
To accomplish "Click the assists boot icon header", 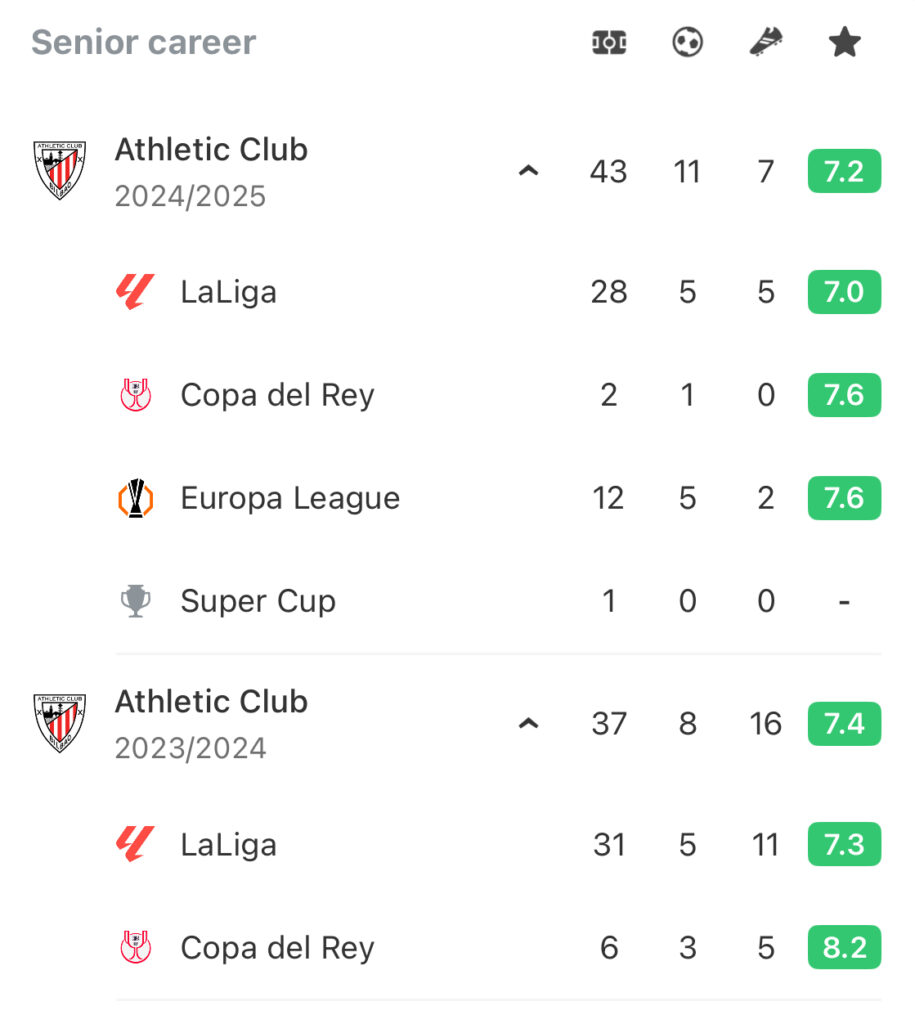I will click(766, 42).
